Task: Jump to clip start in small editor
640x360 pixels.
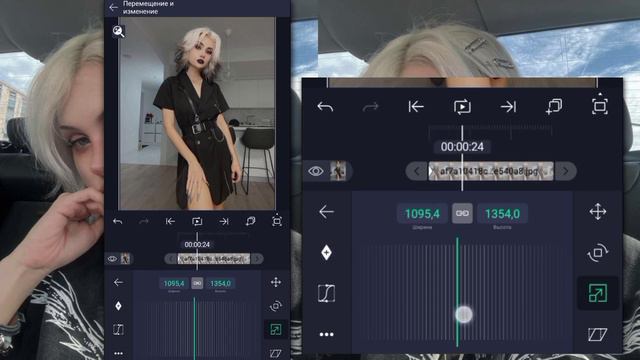Action: (x=170, y=221)
